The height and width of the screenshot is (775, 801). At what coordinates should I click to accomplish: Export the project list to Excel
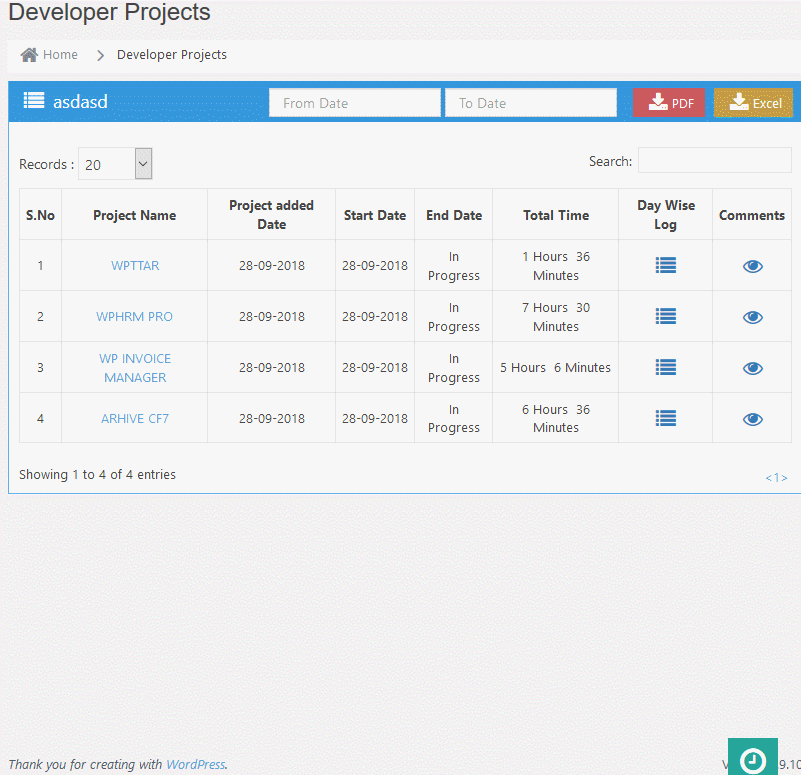(x=753, y=101)
